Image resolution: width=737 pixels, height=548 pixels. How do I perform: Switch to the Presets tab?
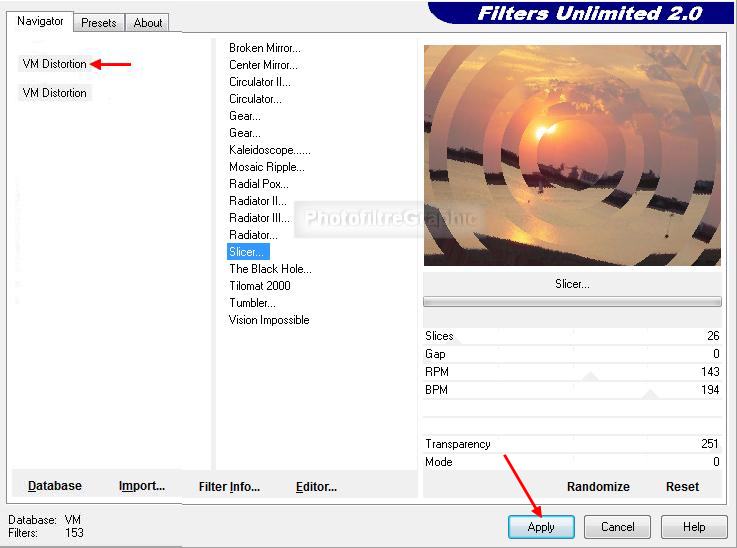(98, 22)
